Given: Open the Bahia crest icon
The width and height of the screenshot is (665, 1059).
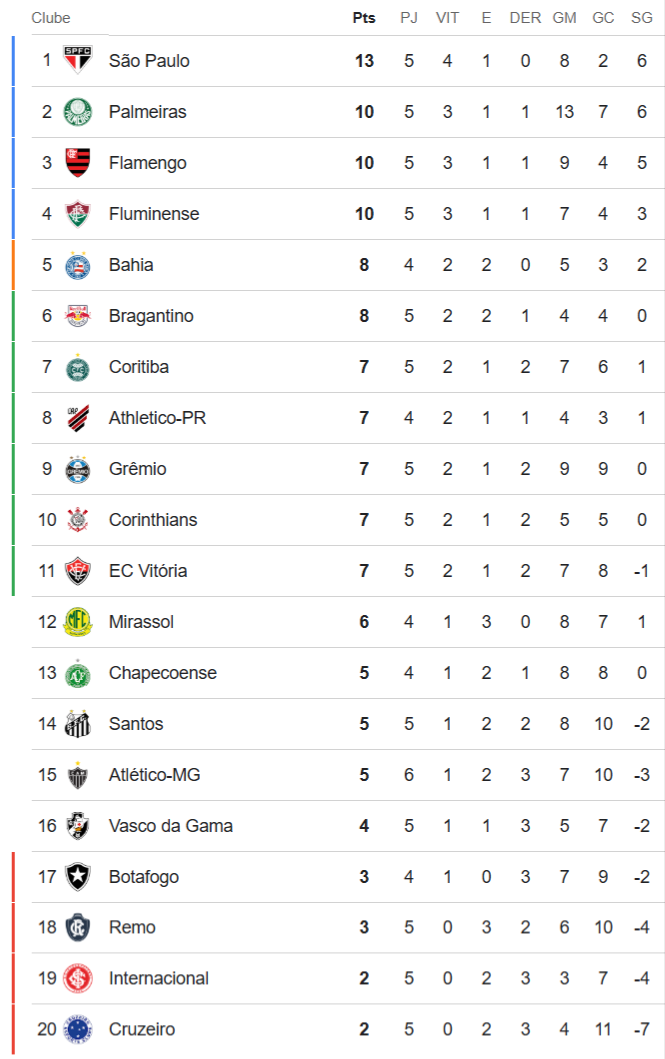Looking at the screenshot, I should coord(77,265).
